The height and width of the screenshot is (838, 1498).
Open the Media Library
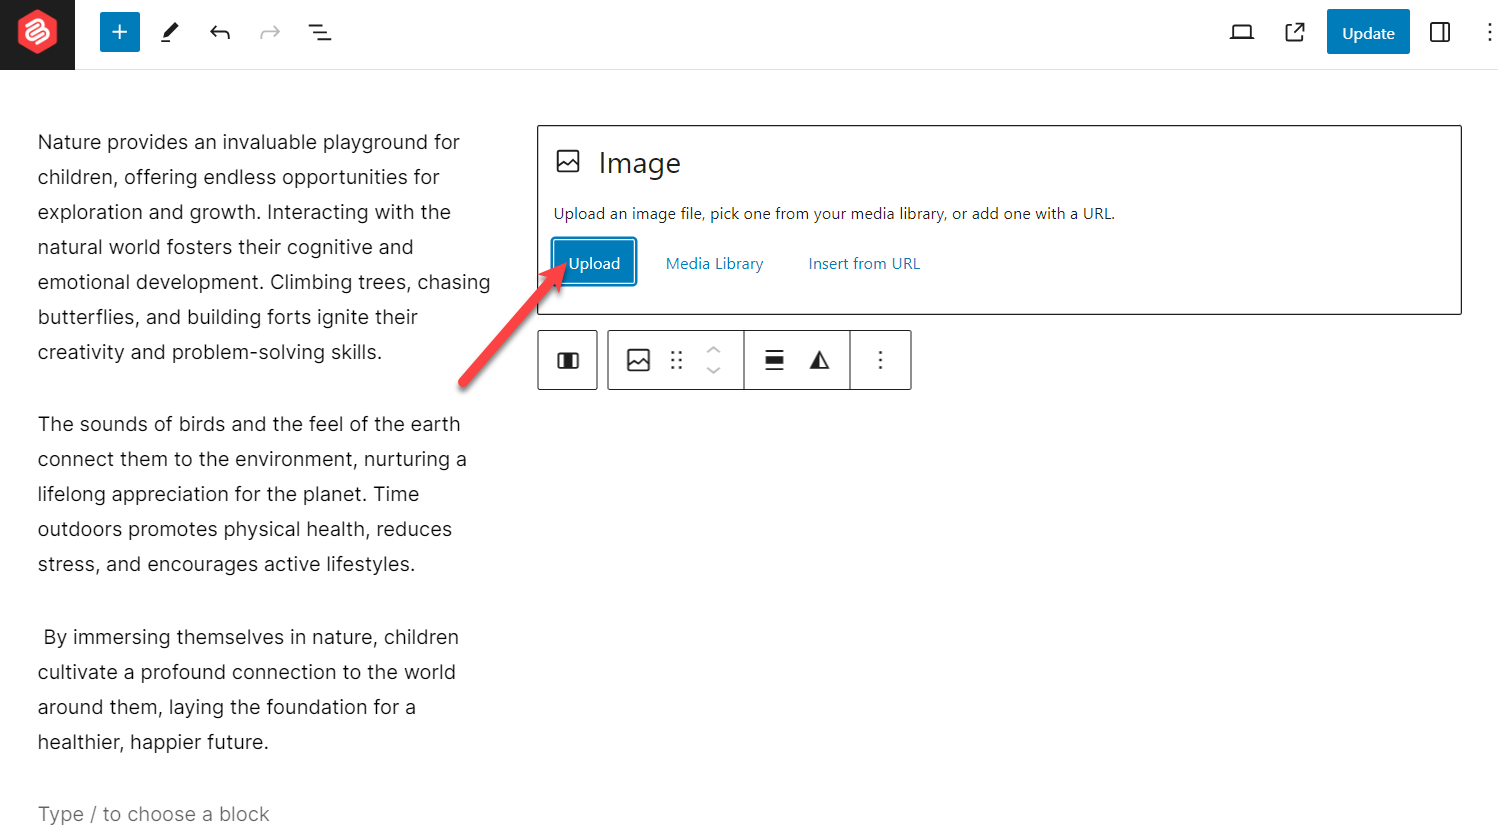pos(714,262)
